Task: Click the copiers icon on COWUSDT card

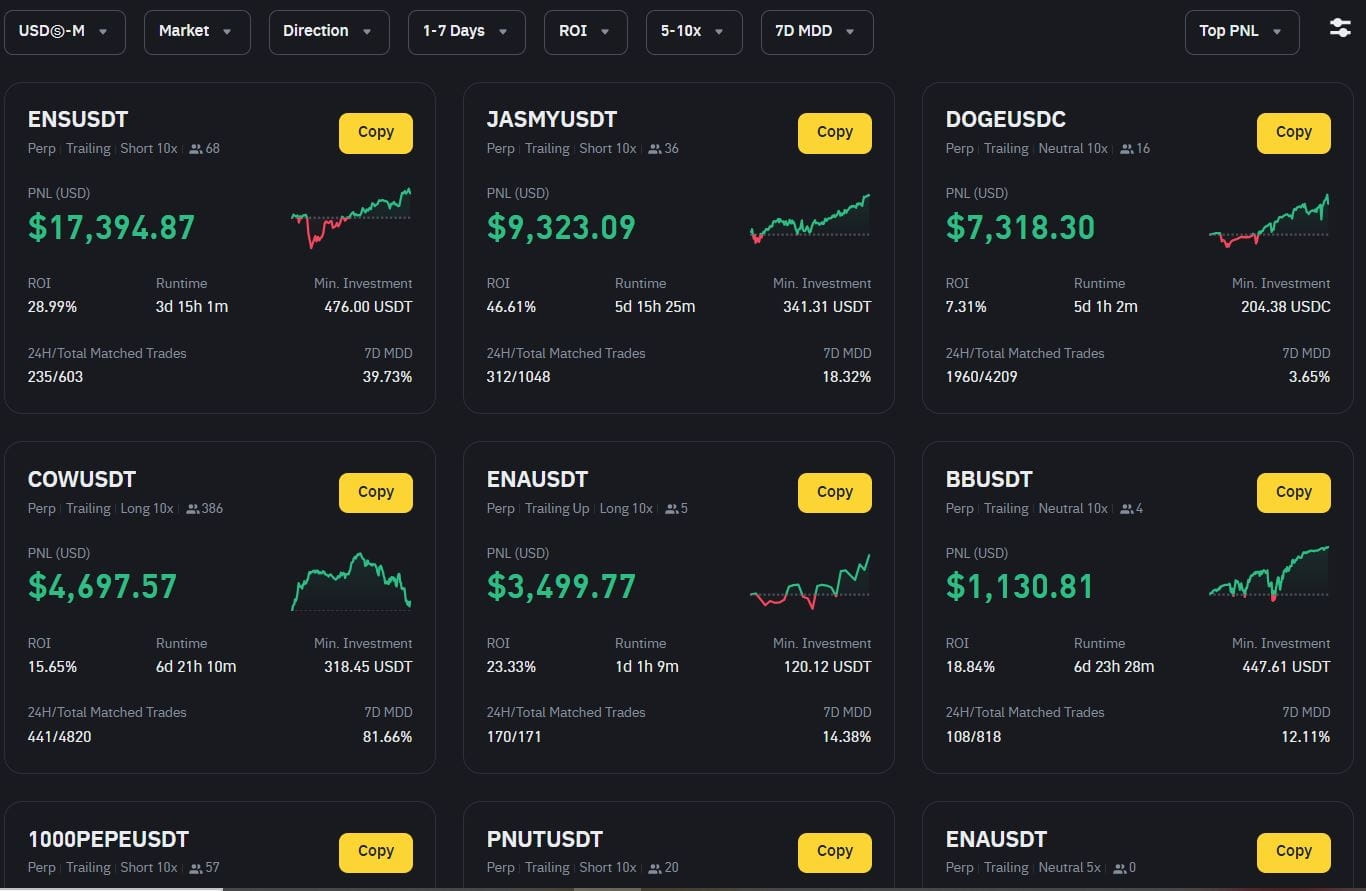Action: coord(193,509)
